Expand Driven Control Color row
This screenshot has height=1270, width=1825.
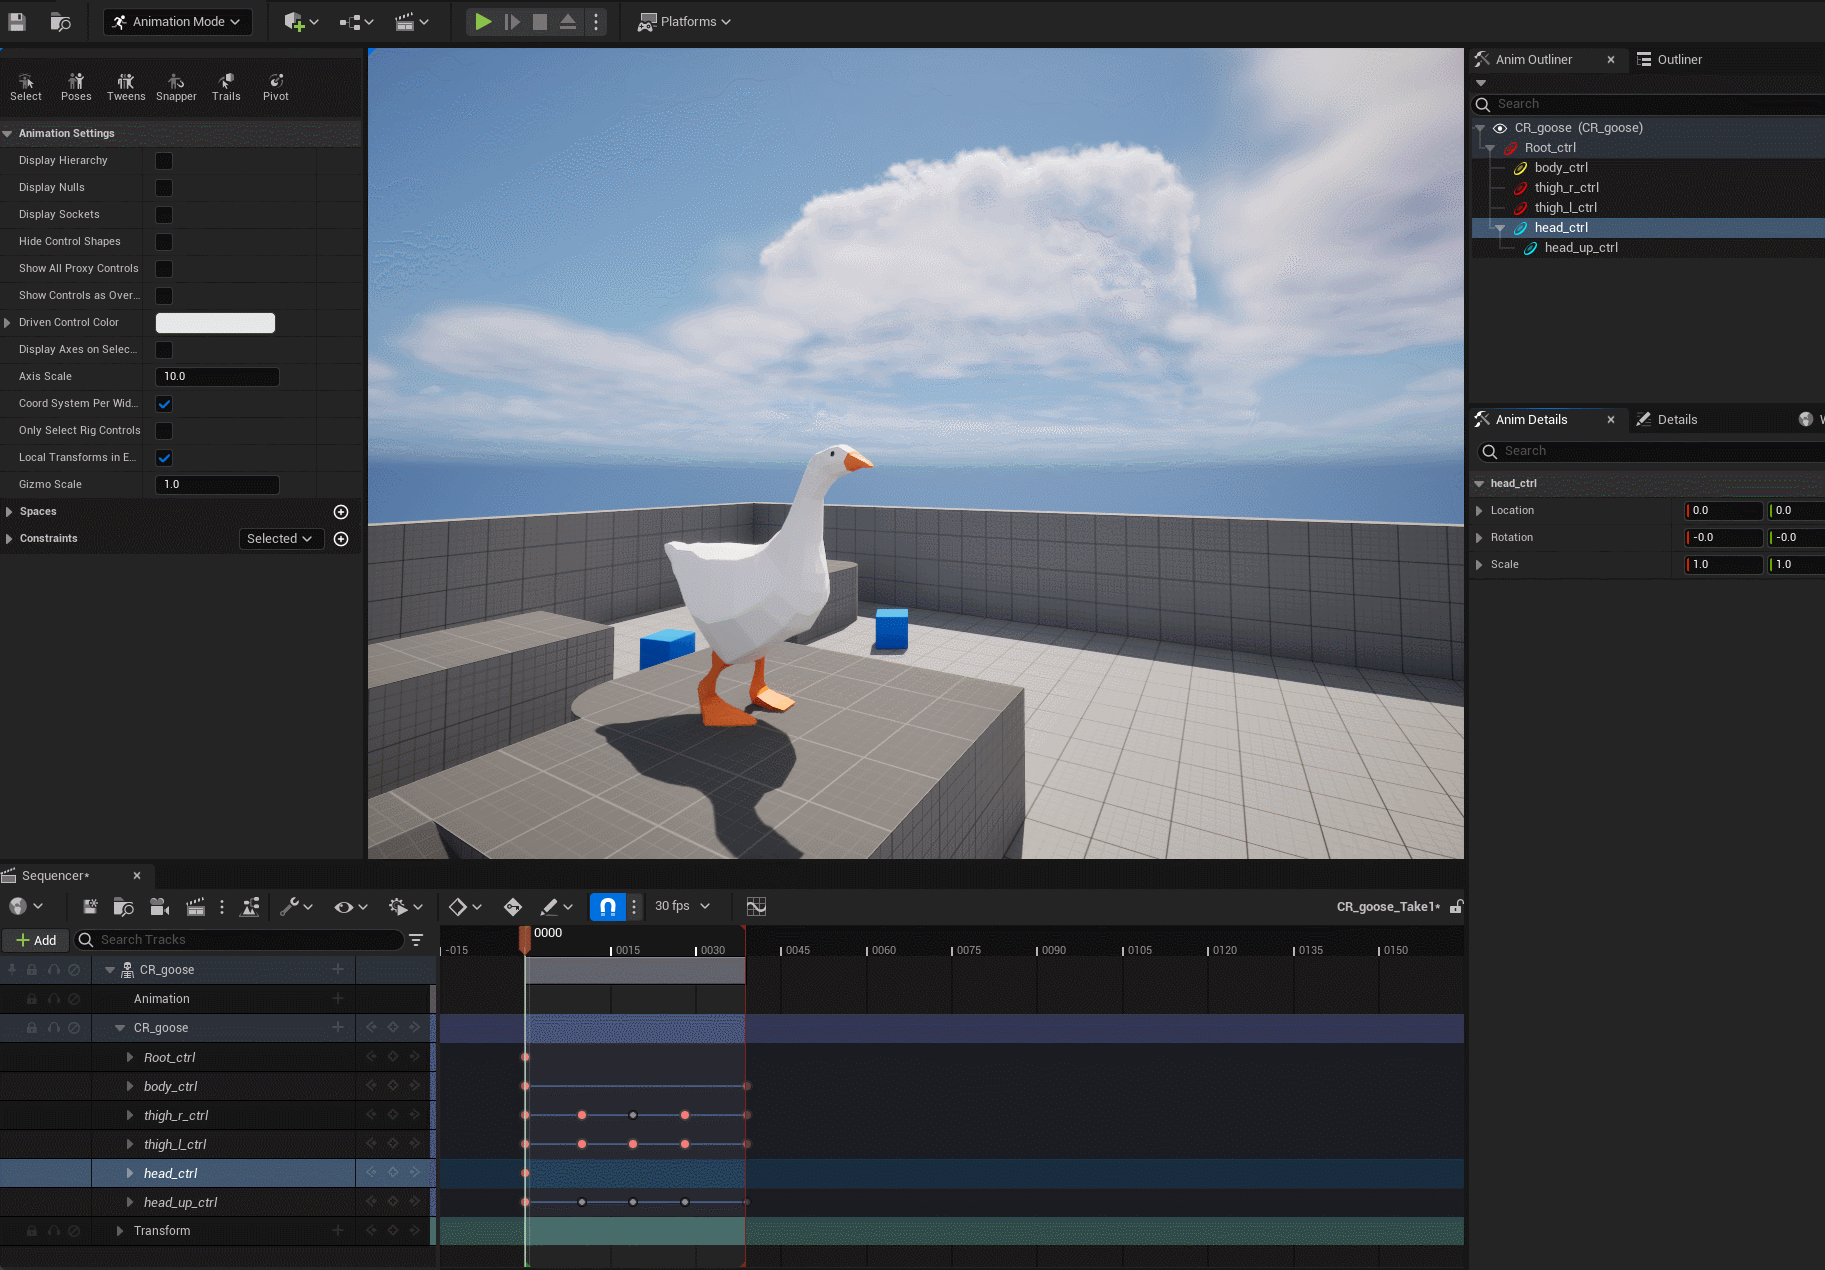coord(8,323)
